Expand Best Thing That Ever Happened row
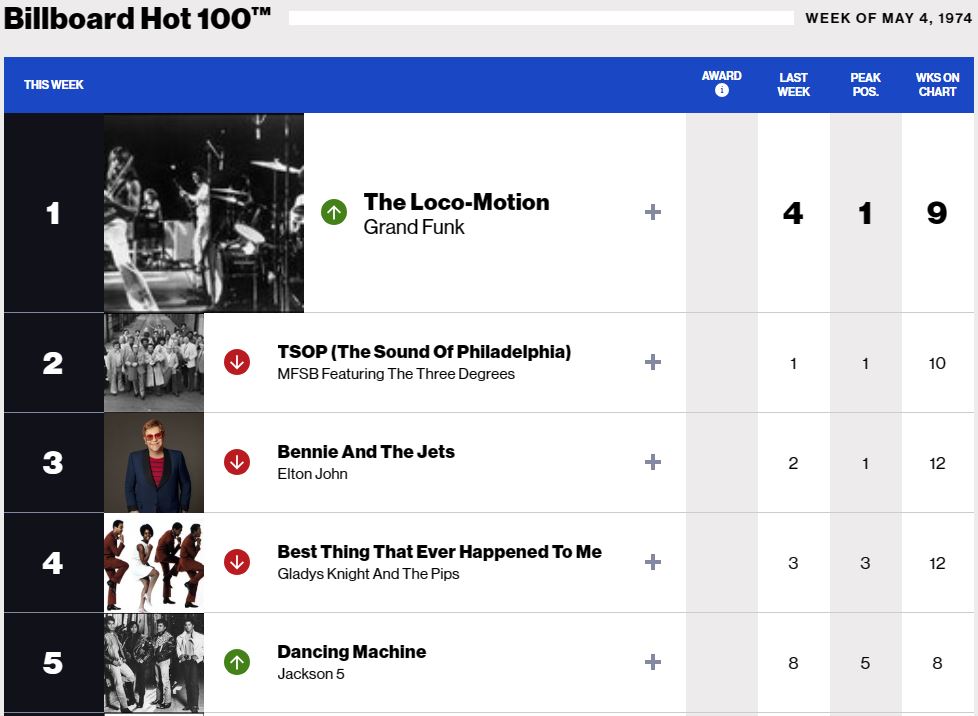978x716 pixels. pos(653,562)
